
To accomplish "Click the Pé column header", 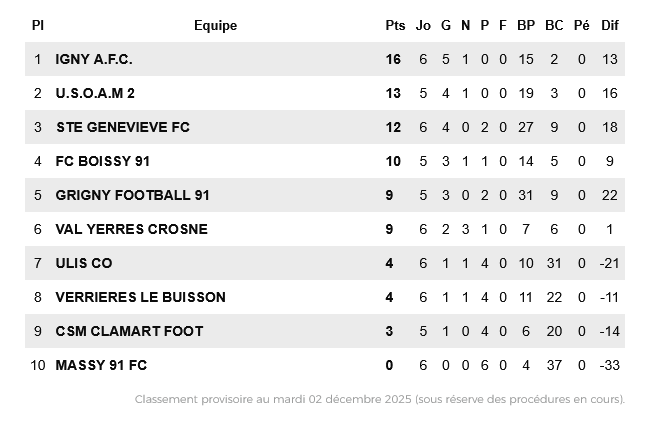I will (x=582, y=25).
